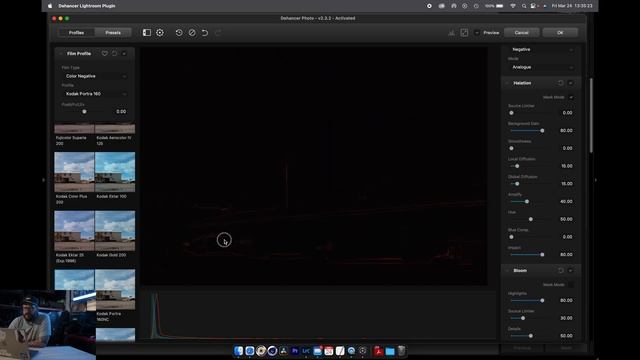Open Adobe Acrobat from the Dock
The image size is (640, 360).
(x=378, y=351)
